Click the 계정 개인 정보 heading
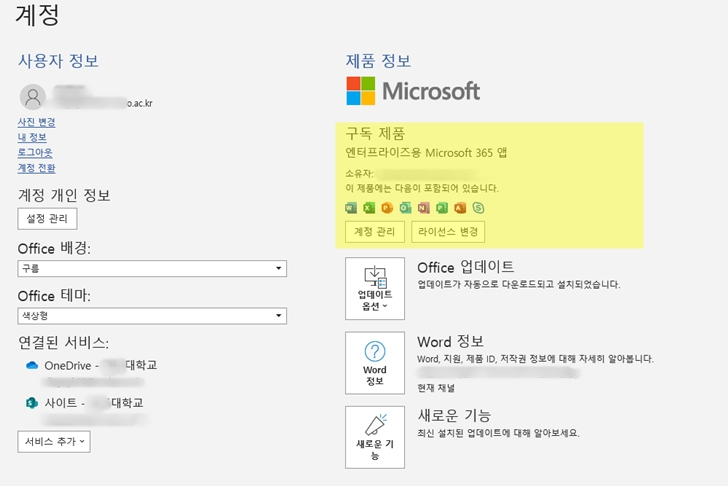Screen dimensions: 728x486 (x=64, y=195)
